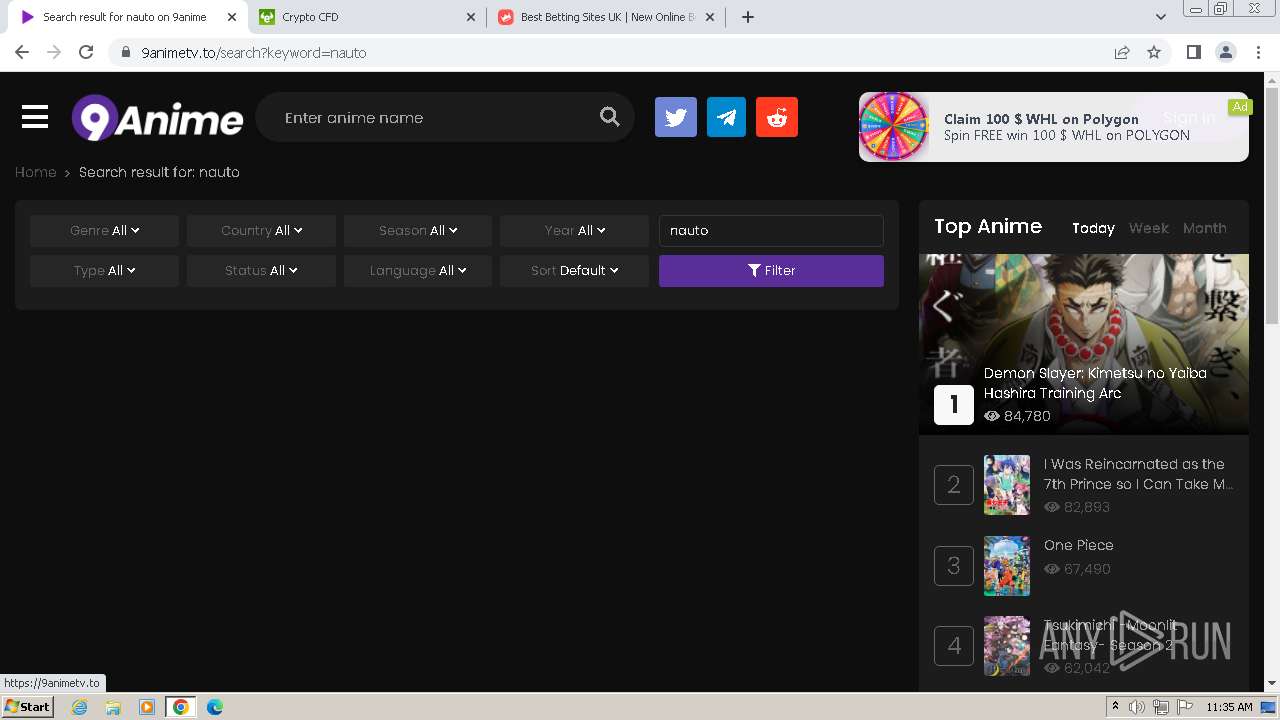This screenshot has height=720, width=1280.
Task: Expand the Year filter dropdown
Action: (575, 231)
